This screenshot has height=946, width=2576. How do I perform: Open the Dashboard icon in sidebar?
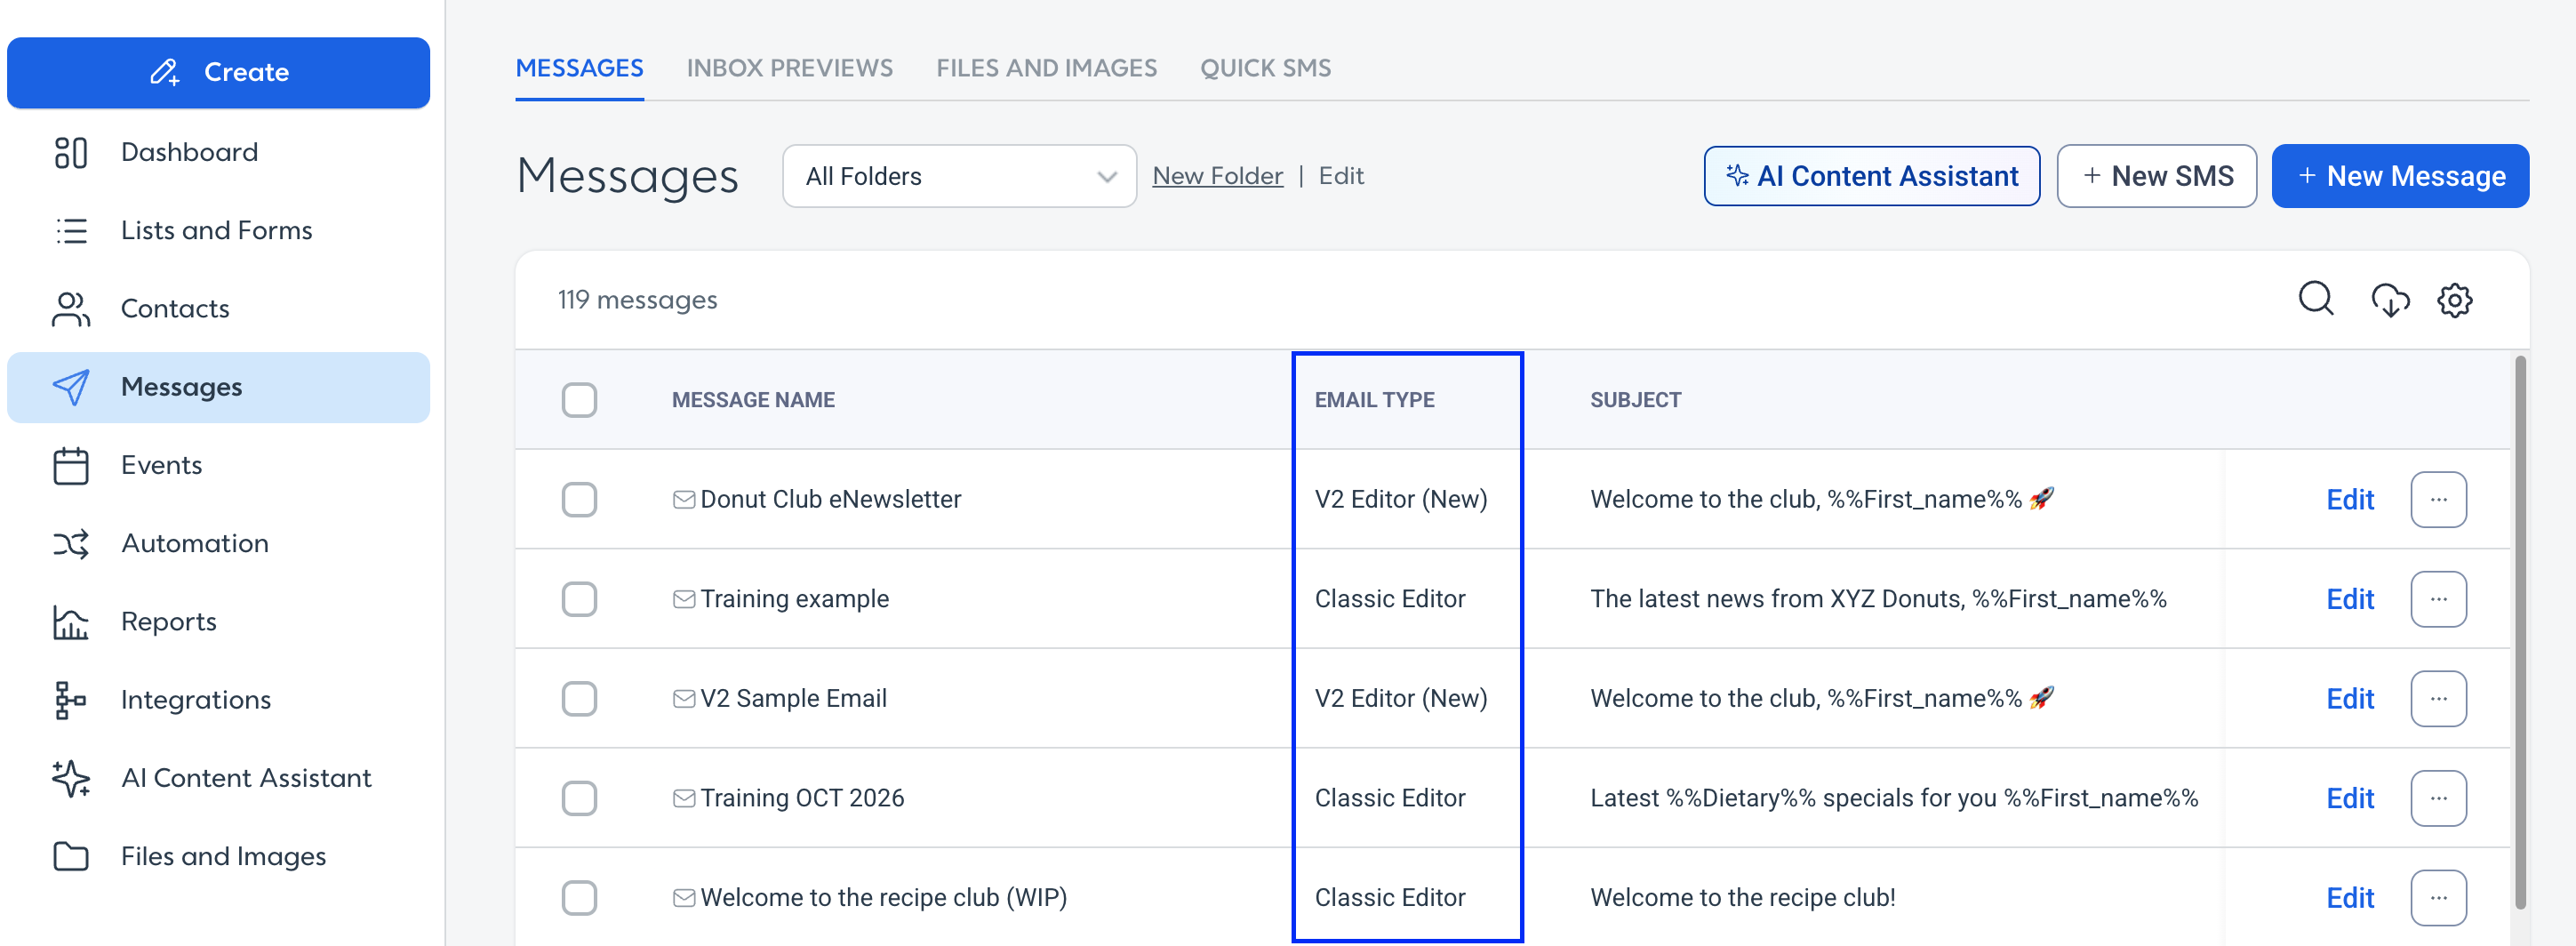[x=71, y=152]
